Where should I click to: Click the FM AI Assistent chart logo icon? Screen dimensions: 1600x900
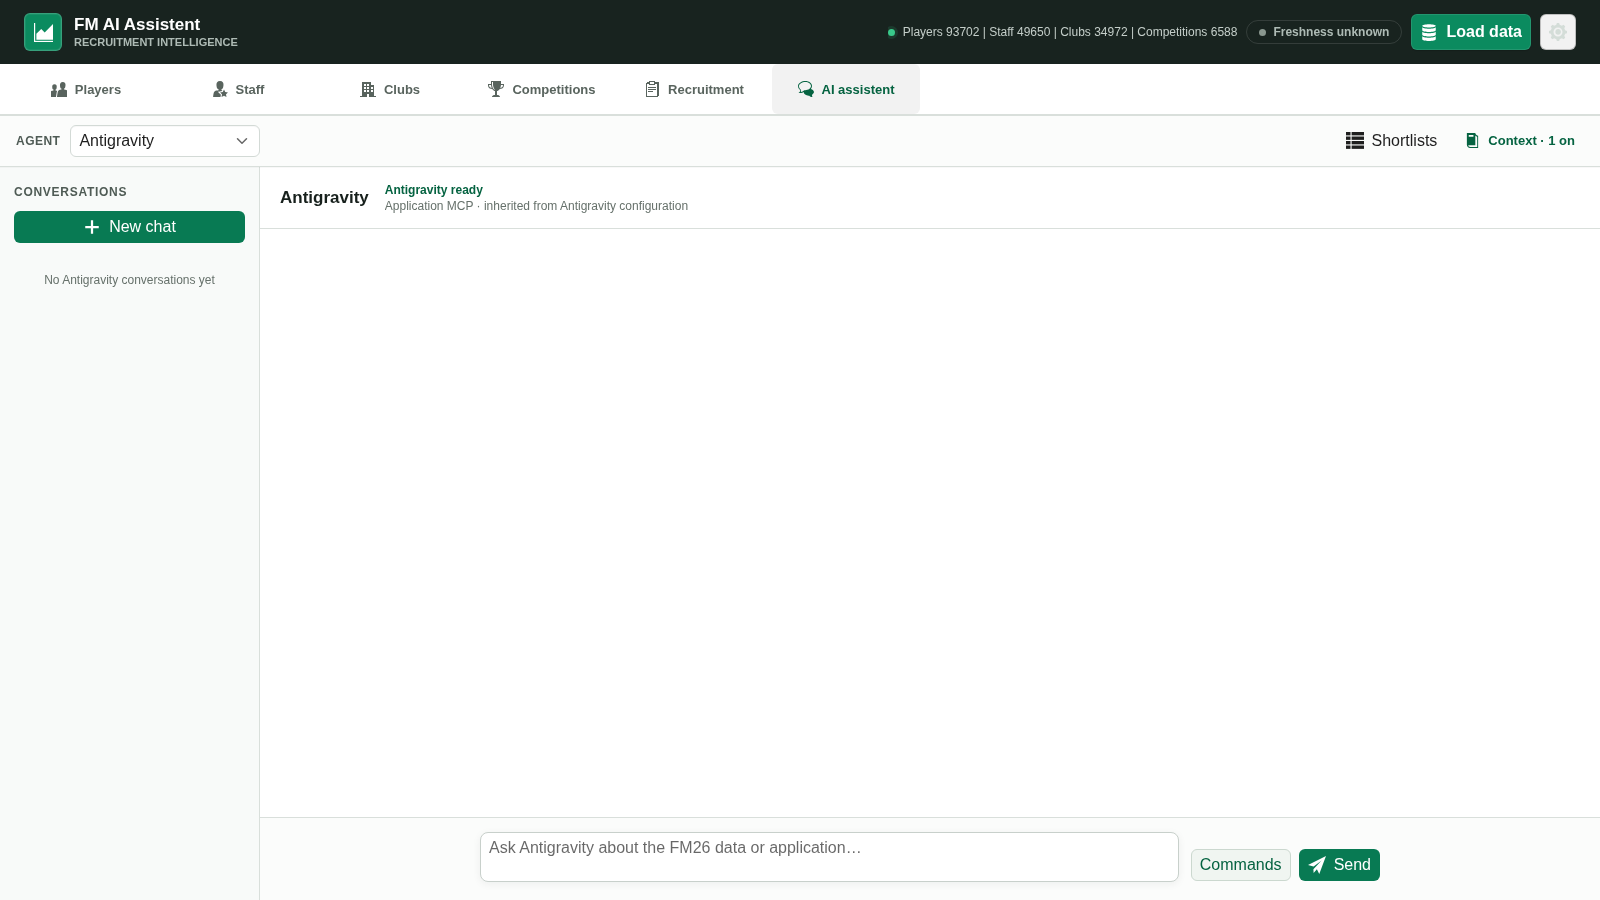pyautogui.click(x=43, y=32)
